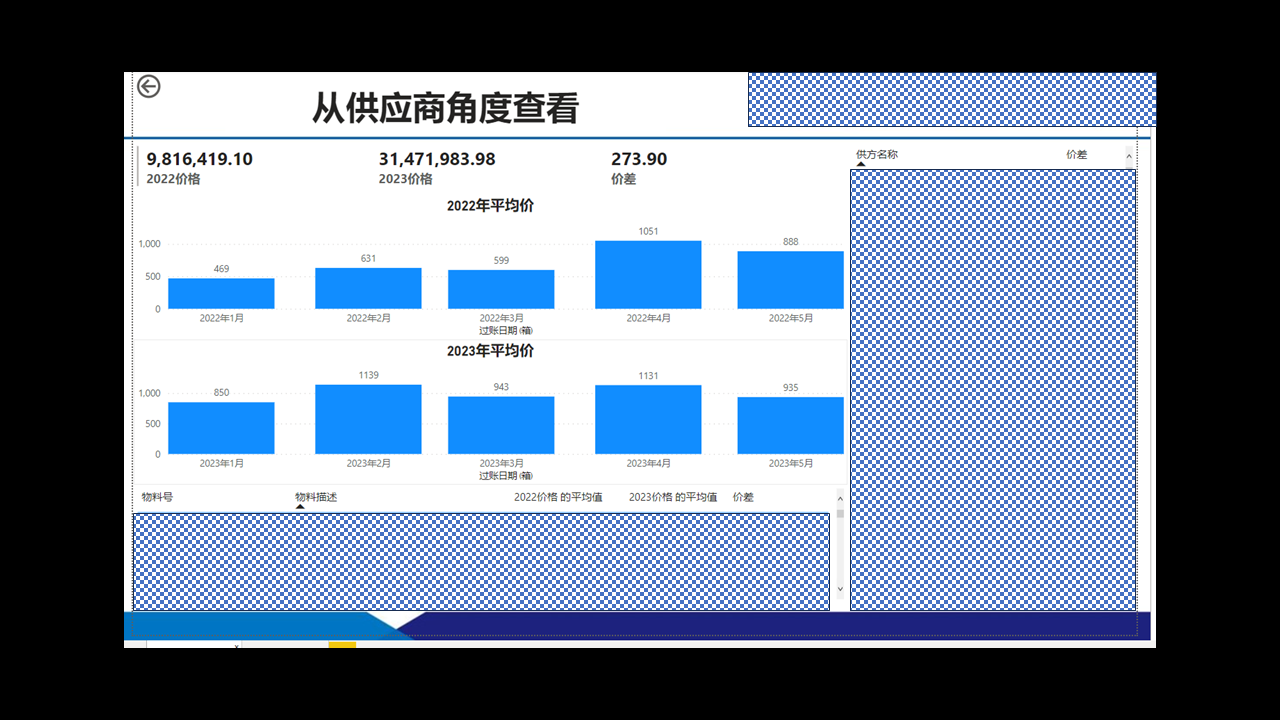Click the 2023年2月 axis label
The height and width of the screenshot is (720, 1280).
369,464
